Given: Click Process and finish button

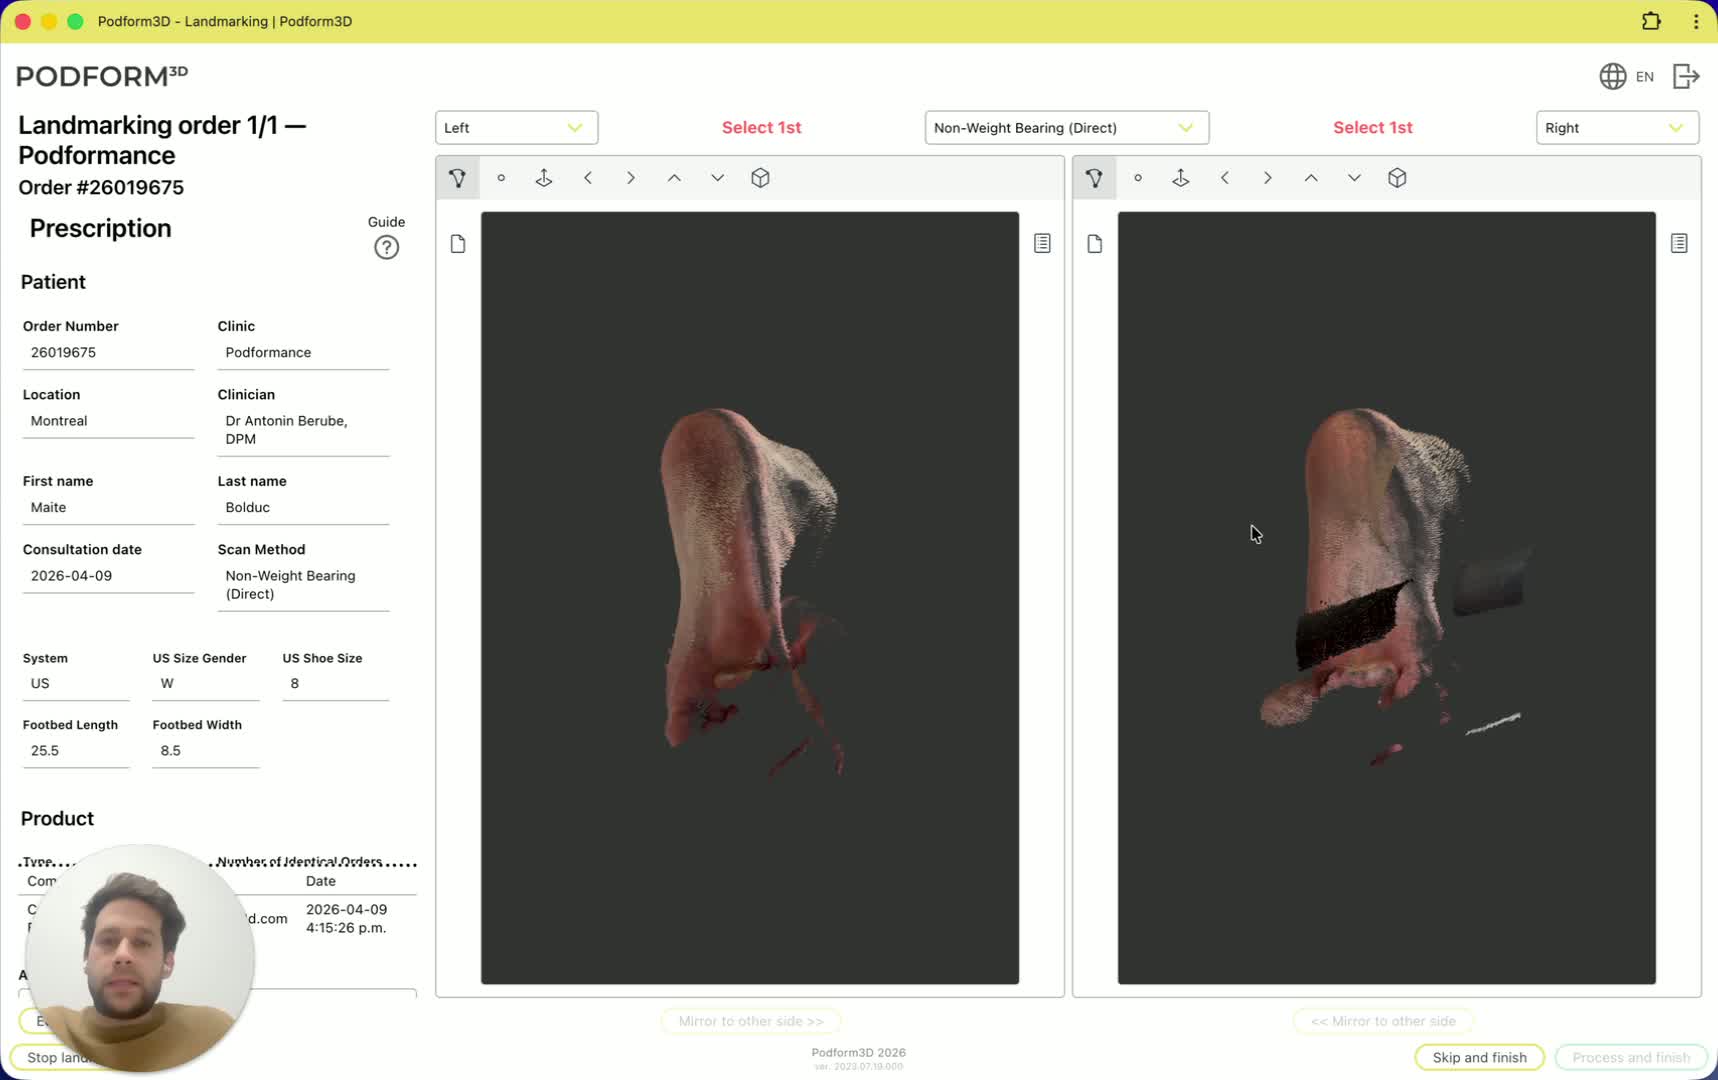Looking at the screenshot, I should click(x=1631, y=1057).
